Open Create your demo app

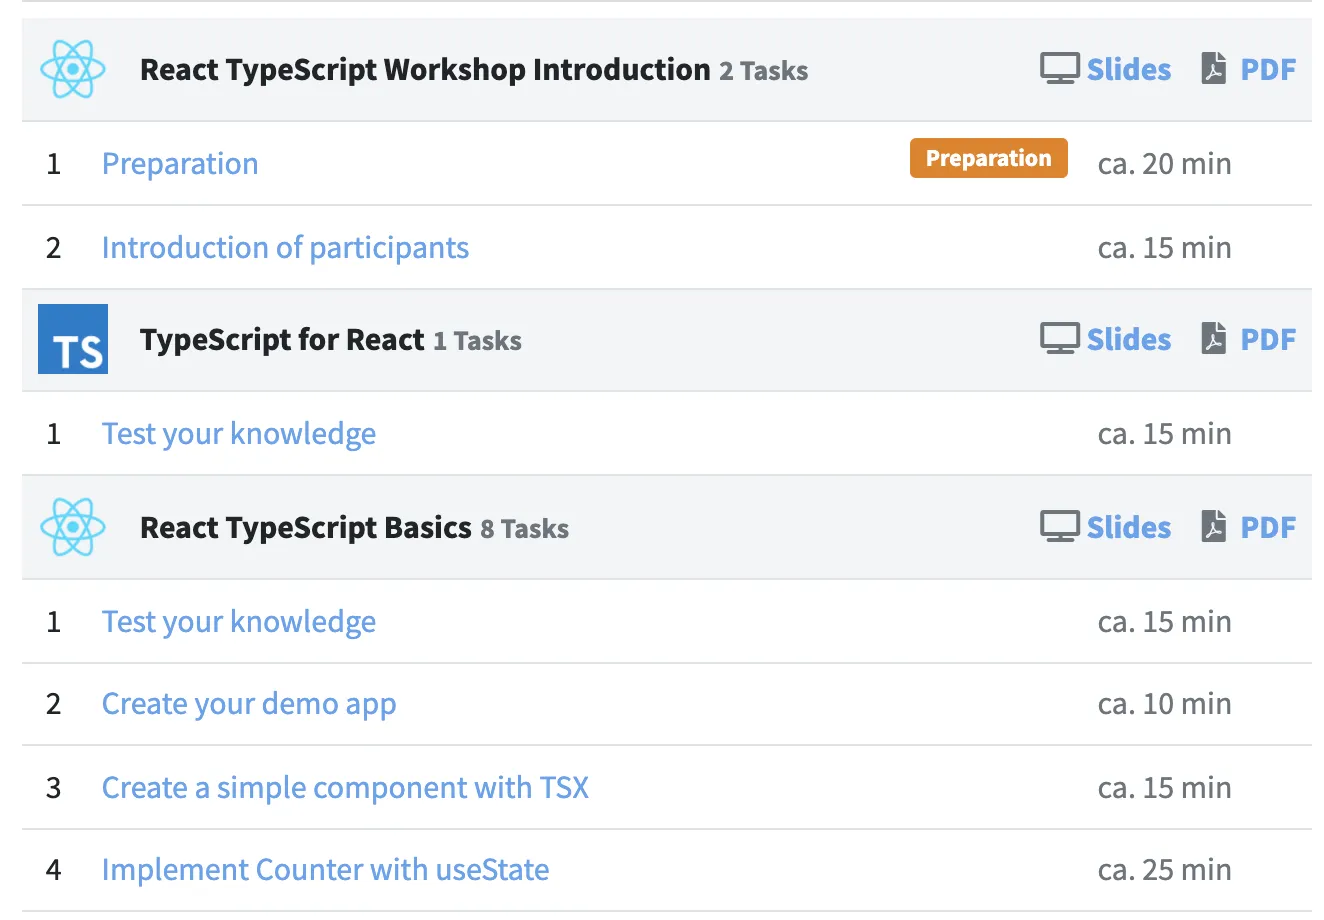click(x=248, y=704)
